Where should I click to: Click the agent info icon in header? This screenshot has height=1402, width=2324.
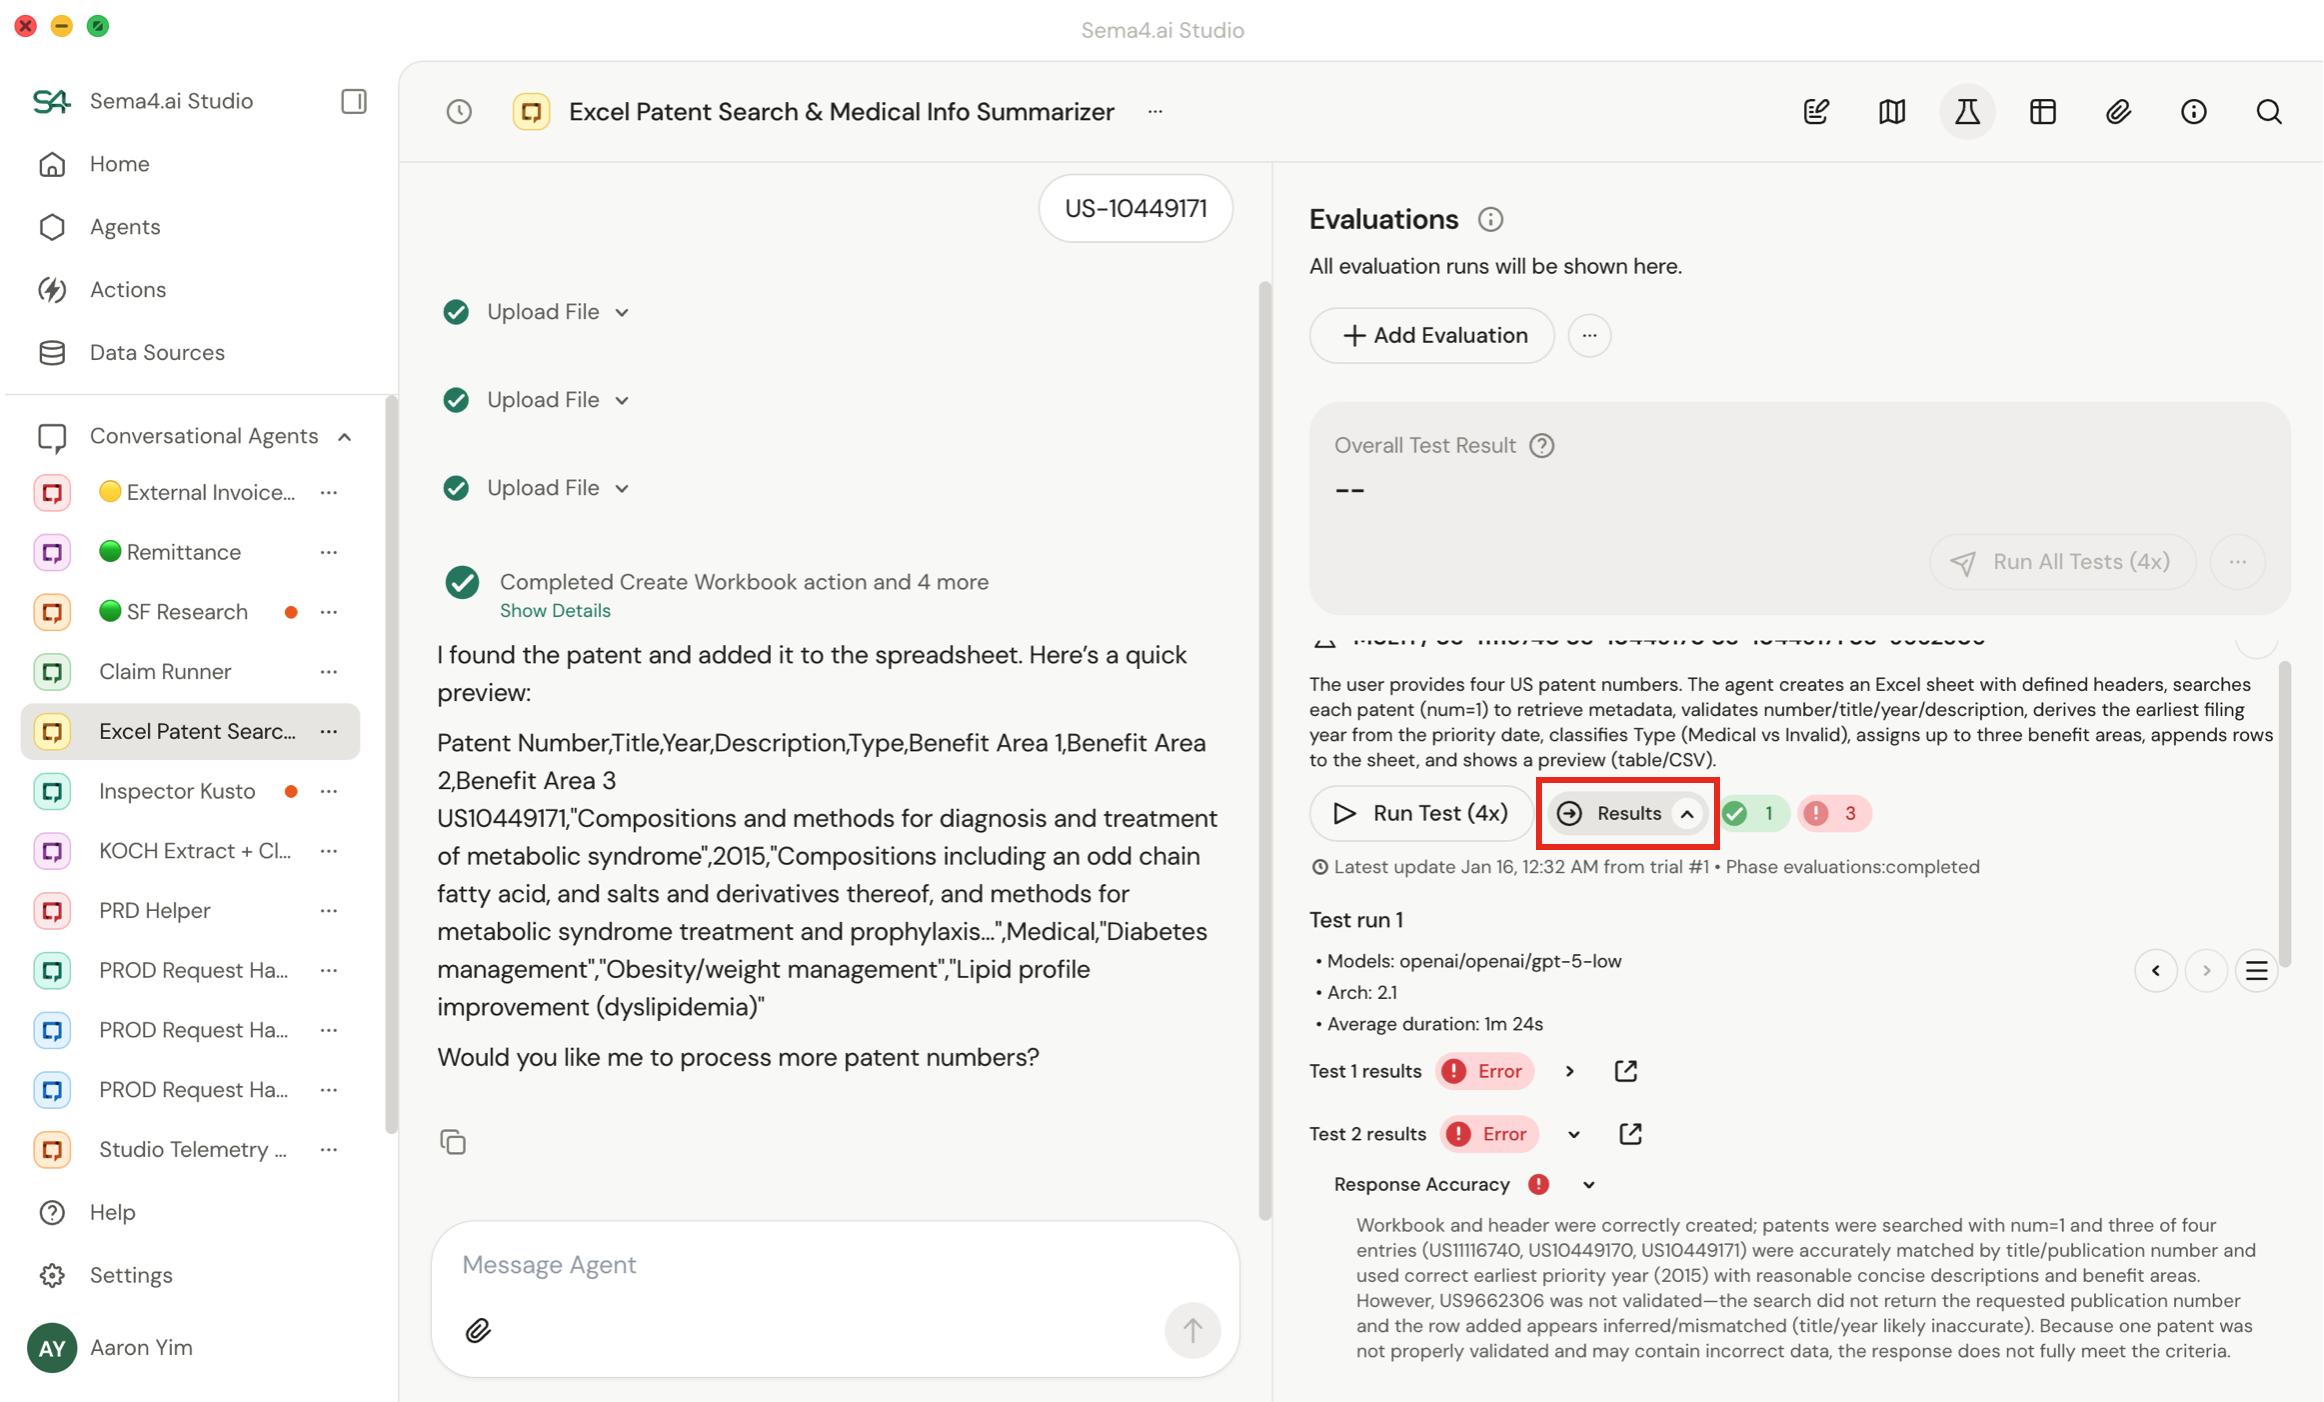[2193, 111]
